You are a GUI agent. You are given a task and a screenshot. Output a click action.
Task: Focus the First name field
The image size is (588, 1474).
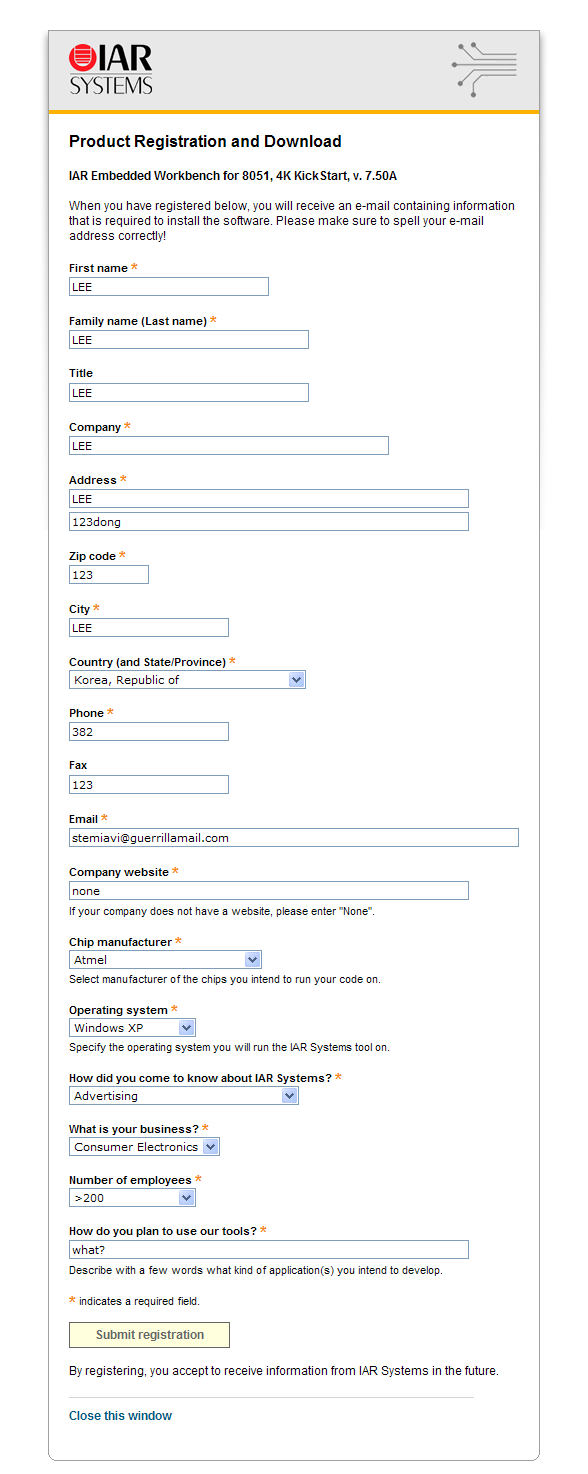(169, 287)
